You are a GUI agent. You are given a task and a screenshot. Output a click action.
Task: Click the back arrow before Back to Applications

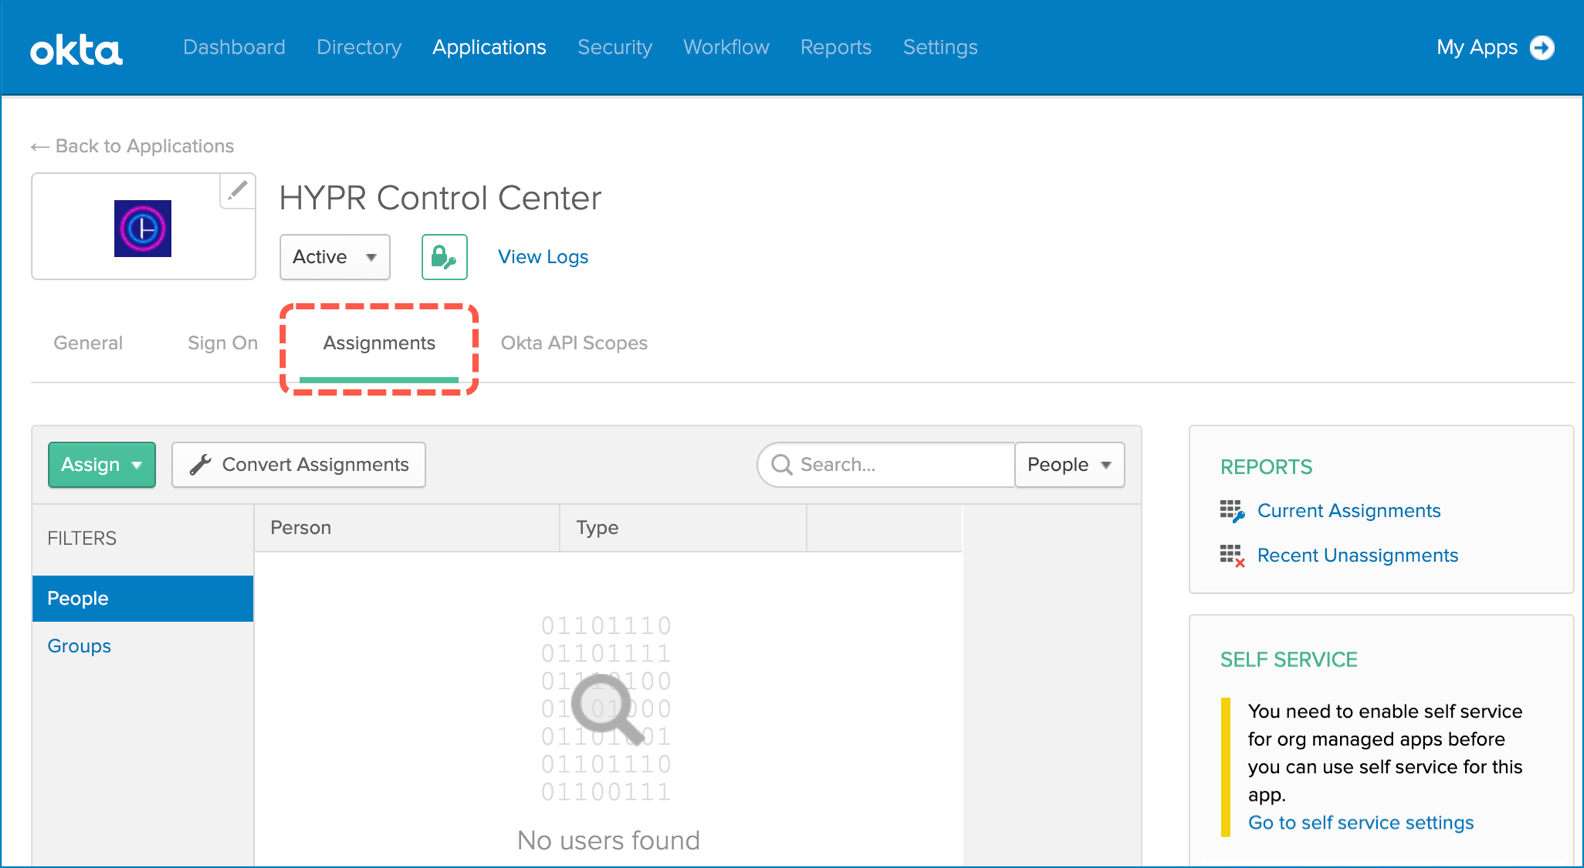40,147
